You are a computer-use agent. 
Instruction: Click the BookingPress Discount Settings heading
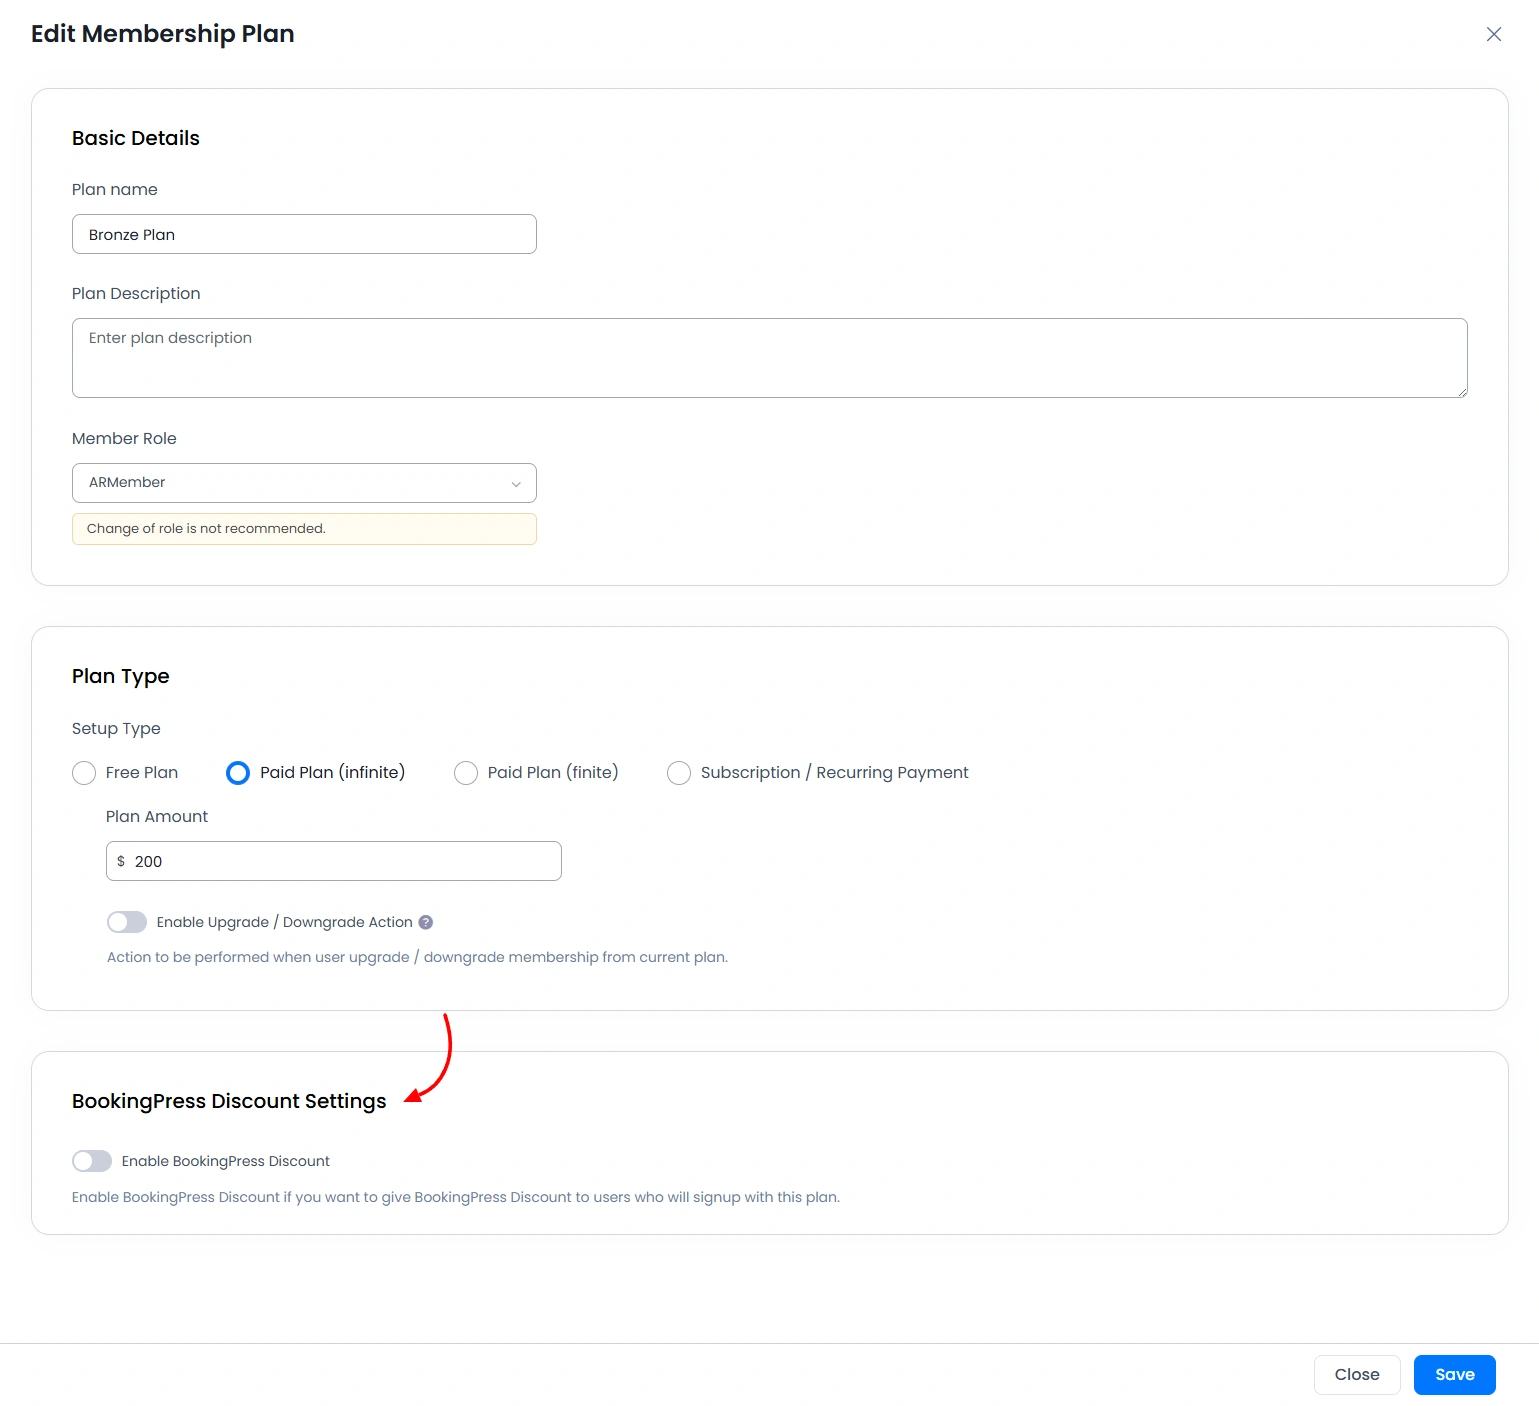click(228, 1100)
